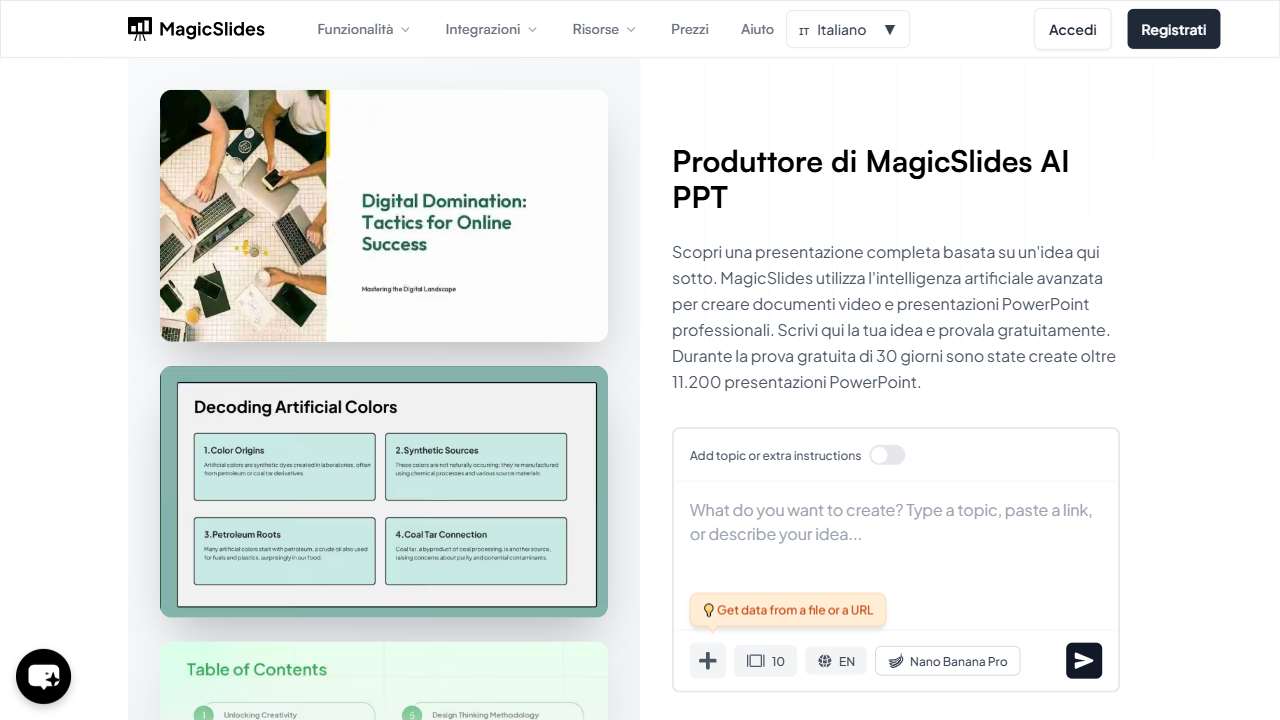Click the Registrati button

point(1173,29)
